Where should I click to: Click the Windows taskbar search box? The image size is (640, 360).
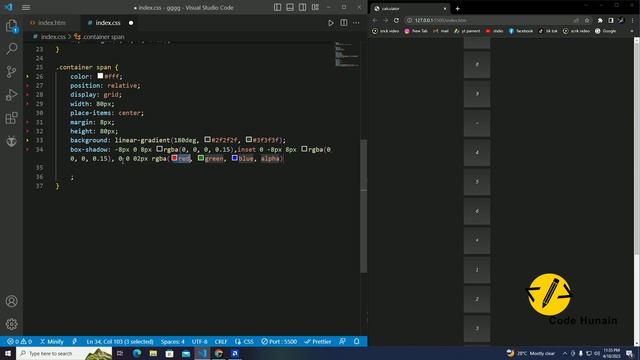[x=64, y=353]
